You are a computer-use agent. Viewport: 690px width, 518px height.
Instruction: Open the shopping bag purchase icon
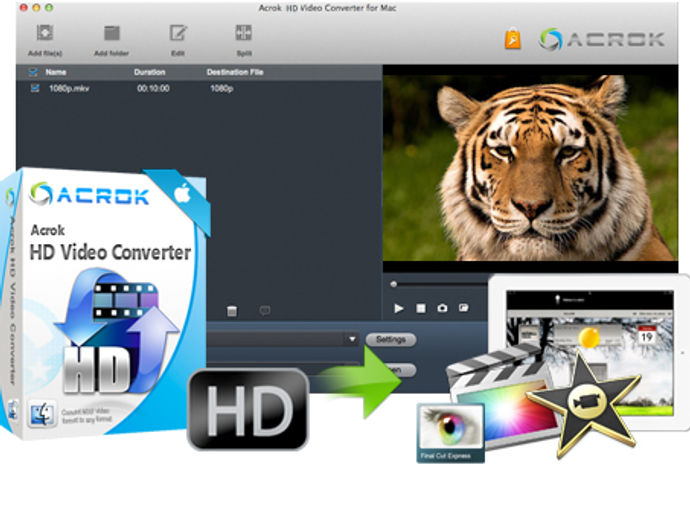coord(513,38)
